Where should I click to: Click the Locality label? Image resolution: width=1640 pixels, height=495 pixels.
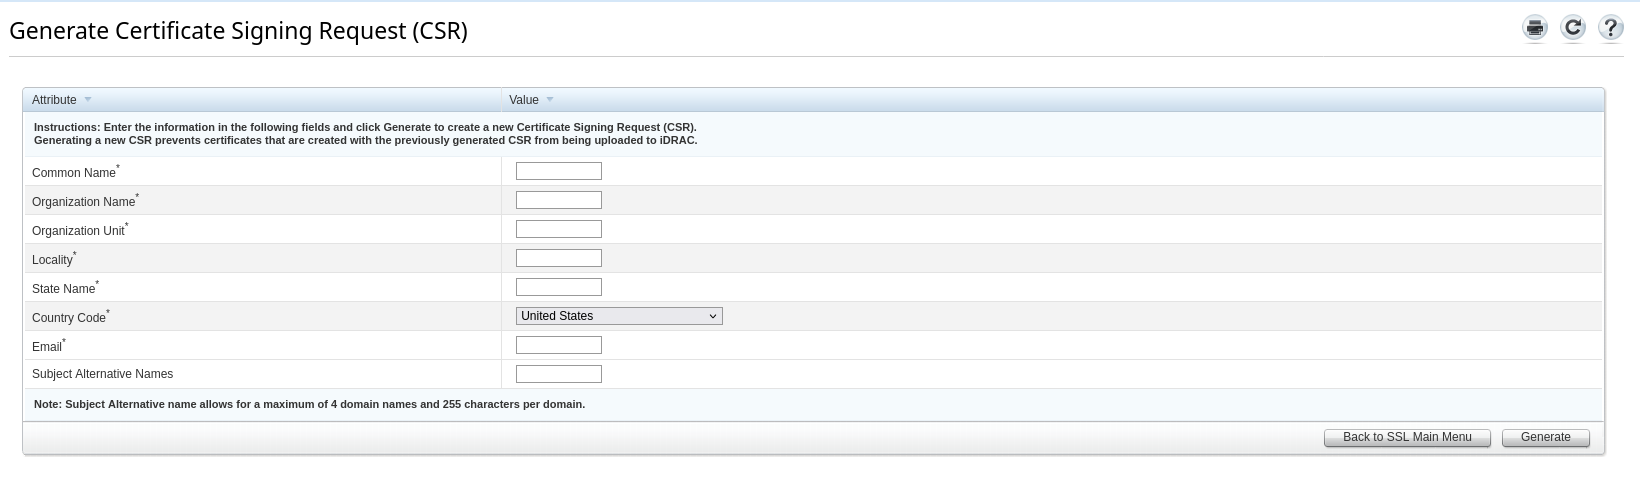coord(54,259)
